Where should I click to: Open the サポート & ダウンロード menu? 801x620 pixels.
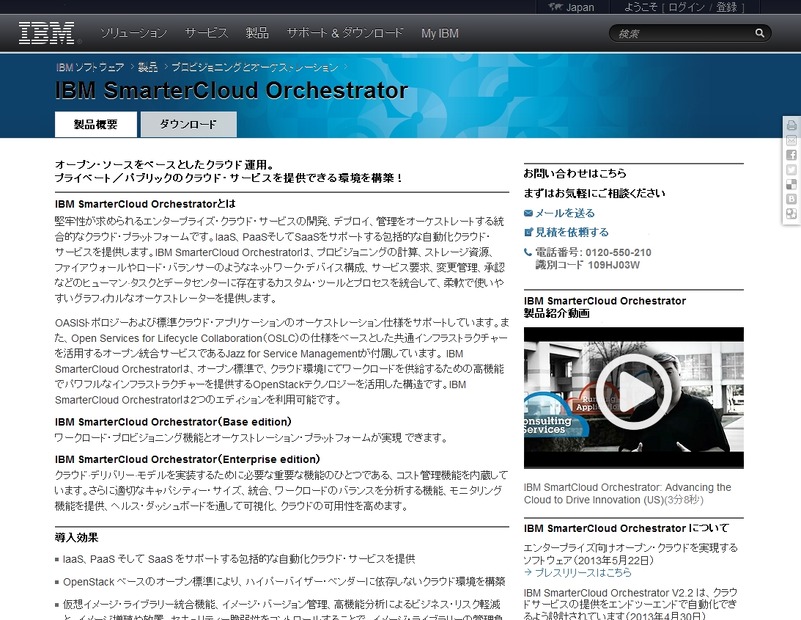point(345,33)
